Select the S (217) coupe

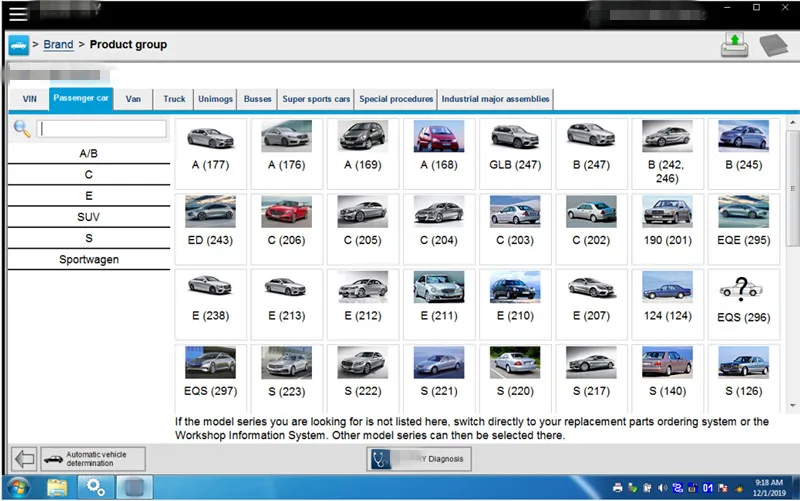(x=591, y=378)
